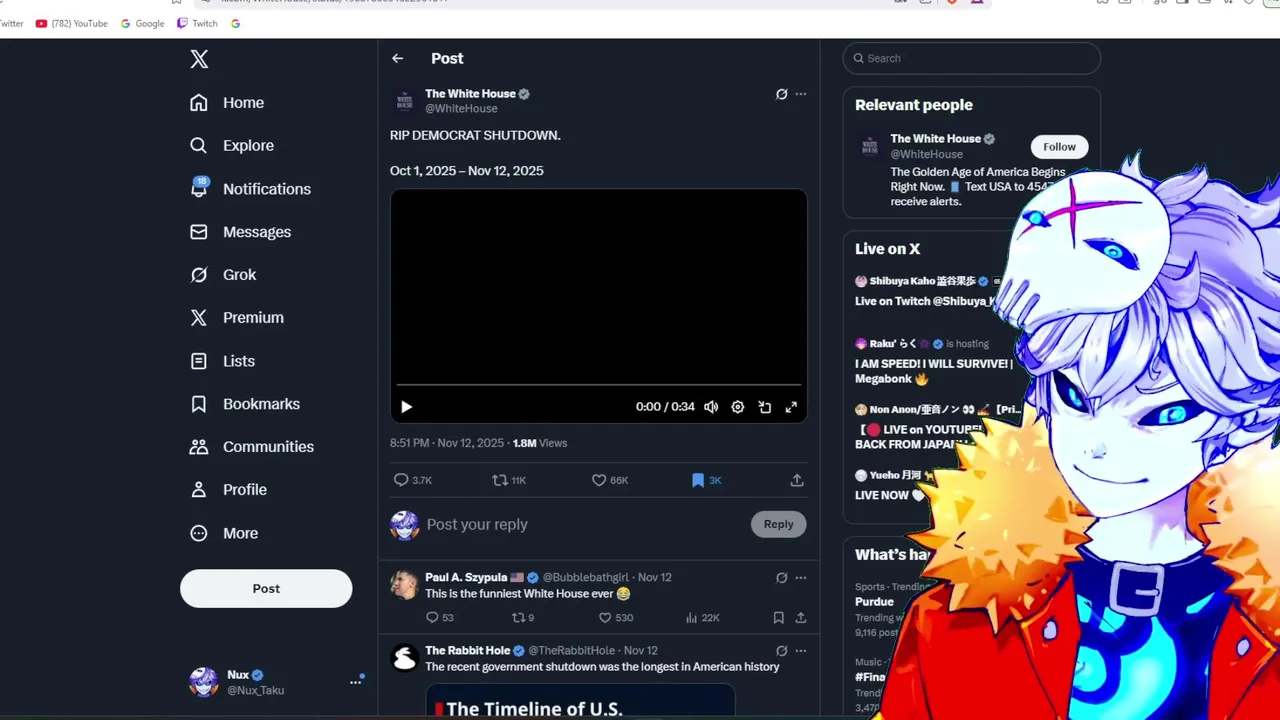Click the X logo in sidebar
Screen dimensions: 1280x720
click(199, 59)
